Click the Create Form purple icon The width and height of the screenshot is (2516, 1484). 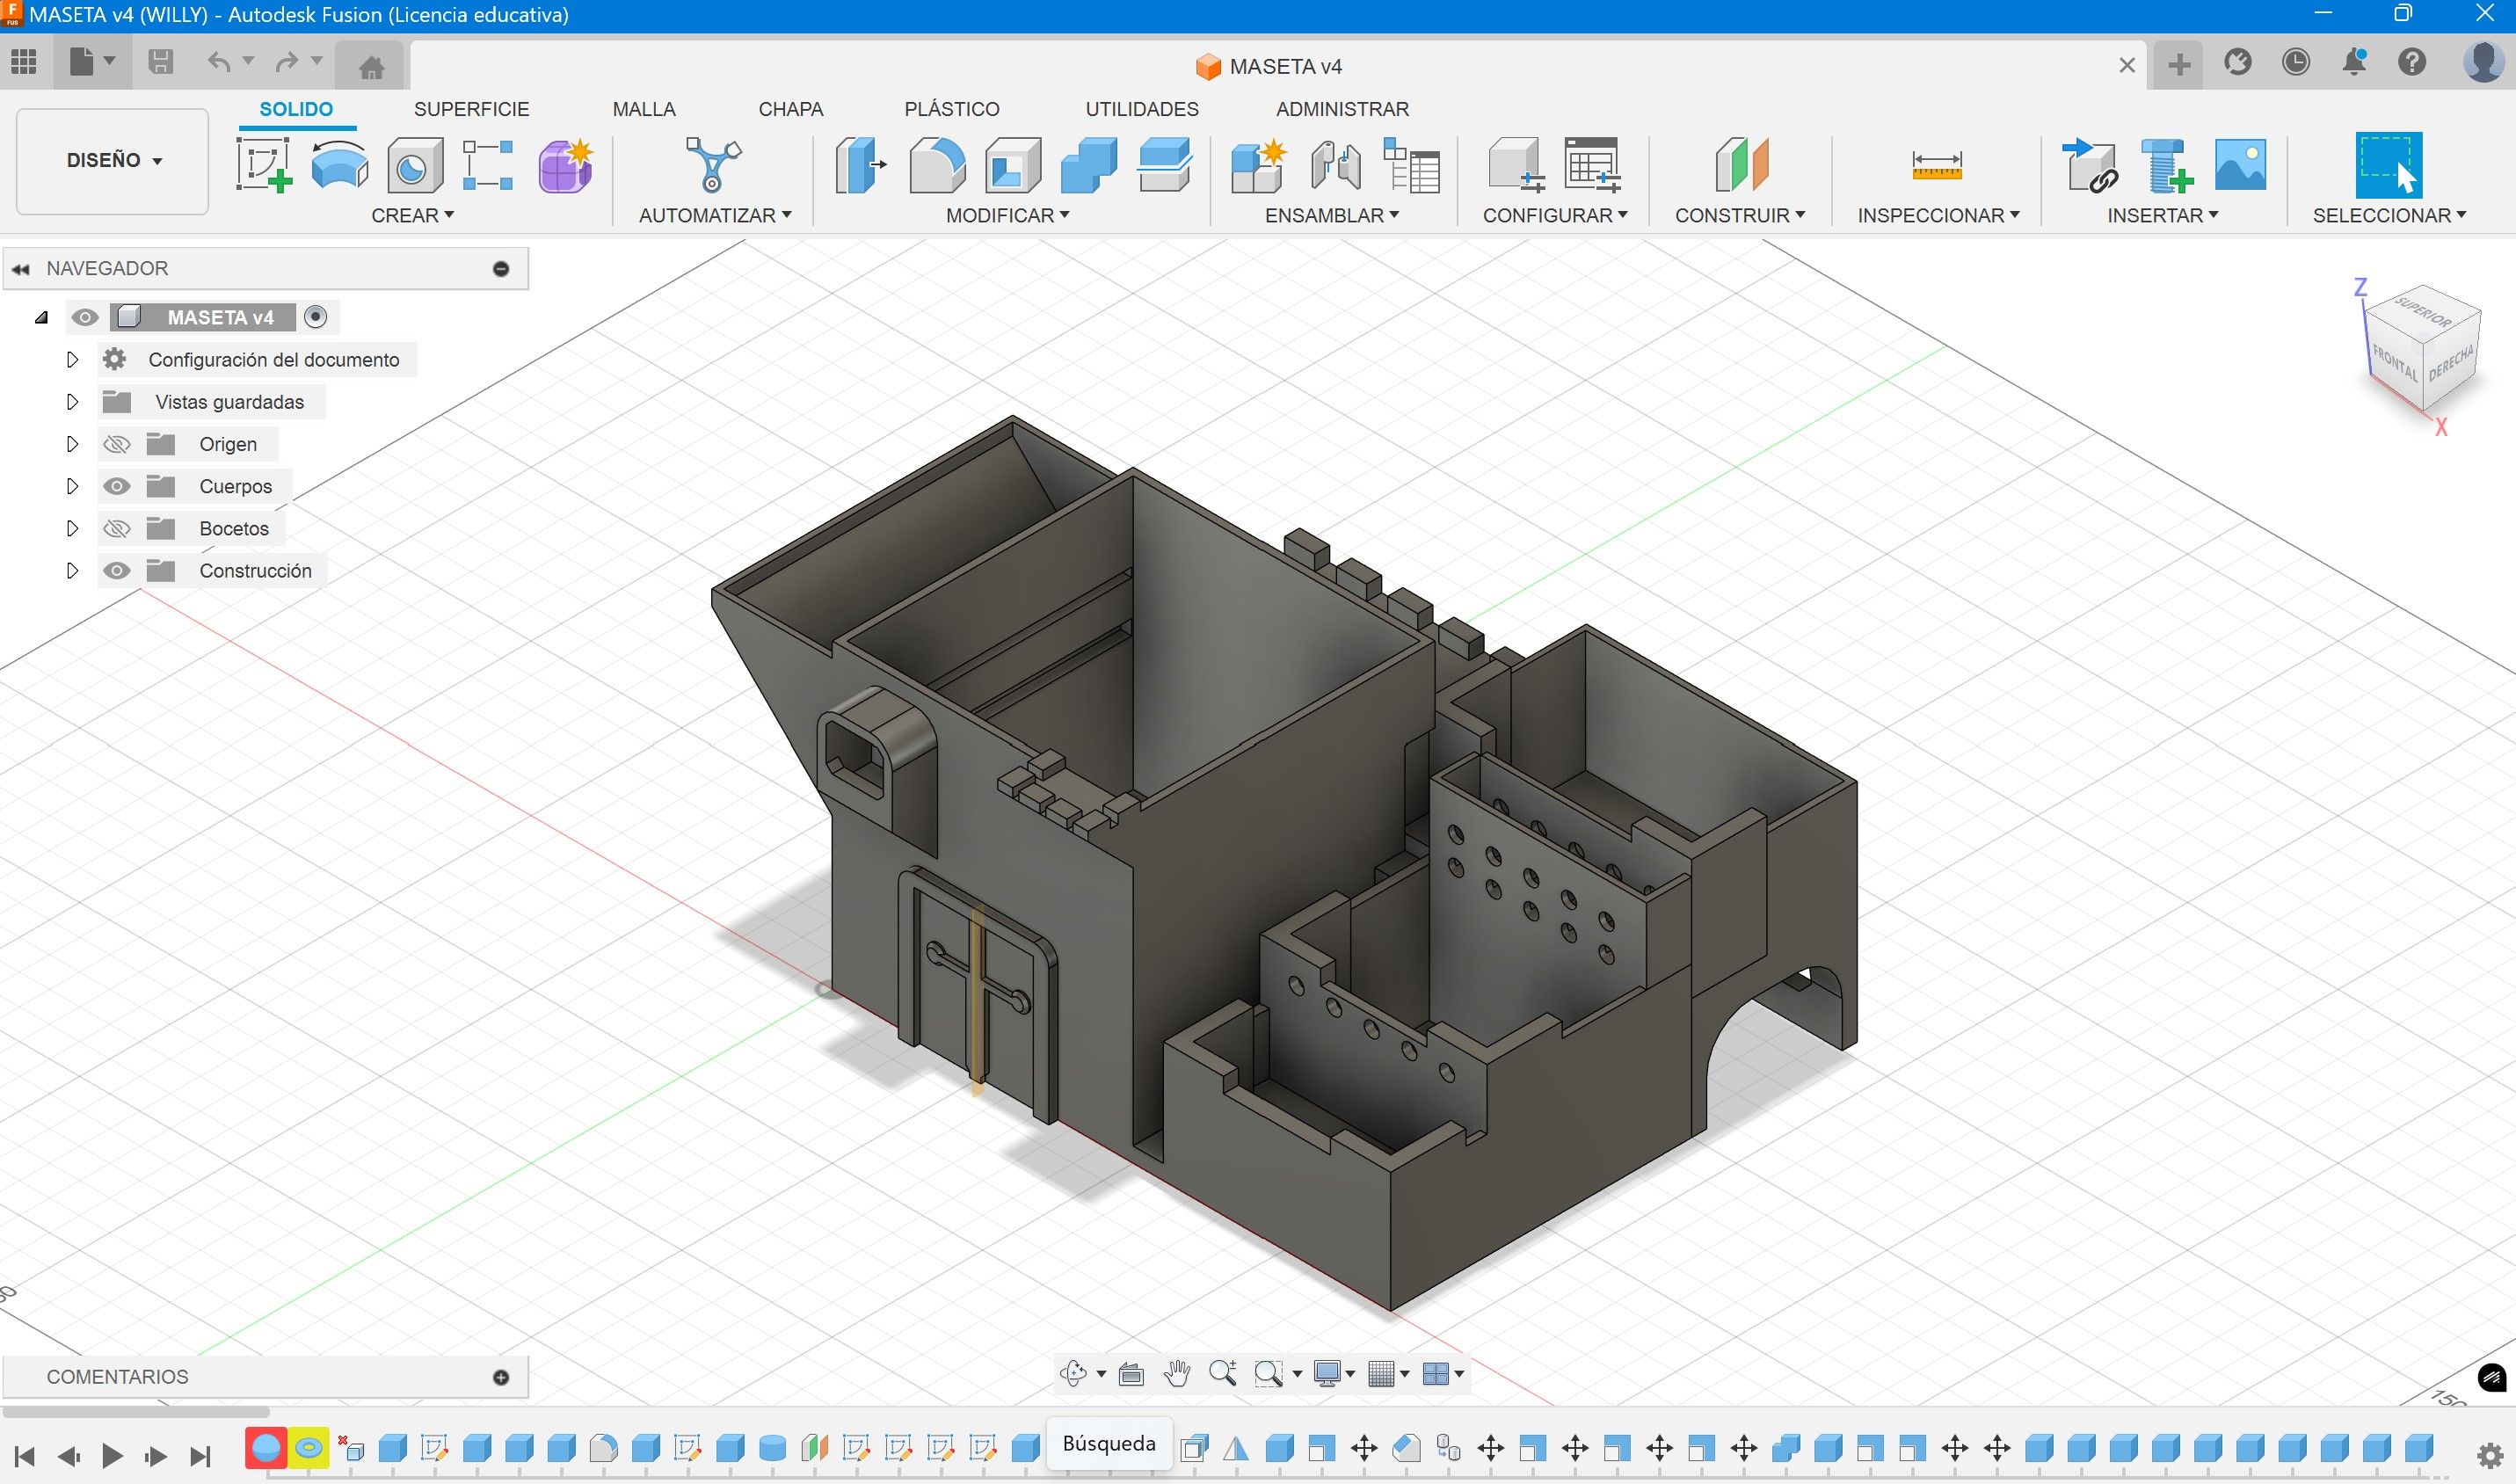[x=566, y=165]
